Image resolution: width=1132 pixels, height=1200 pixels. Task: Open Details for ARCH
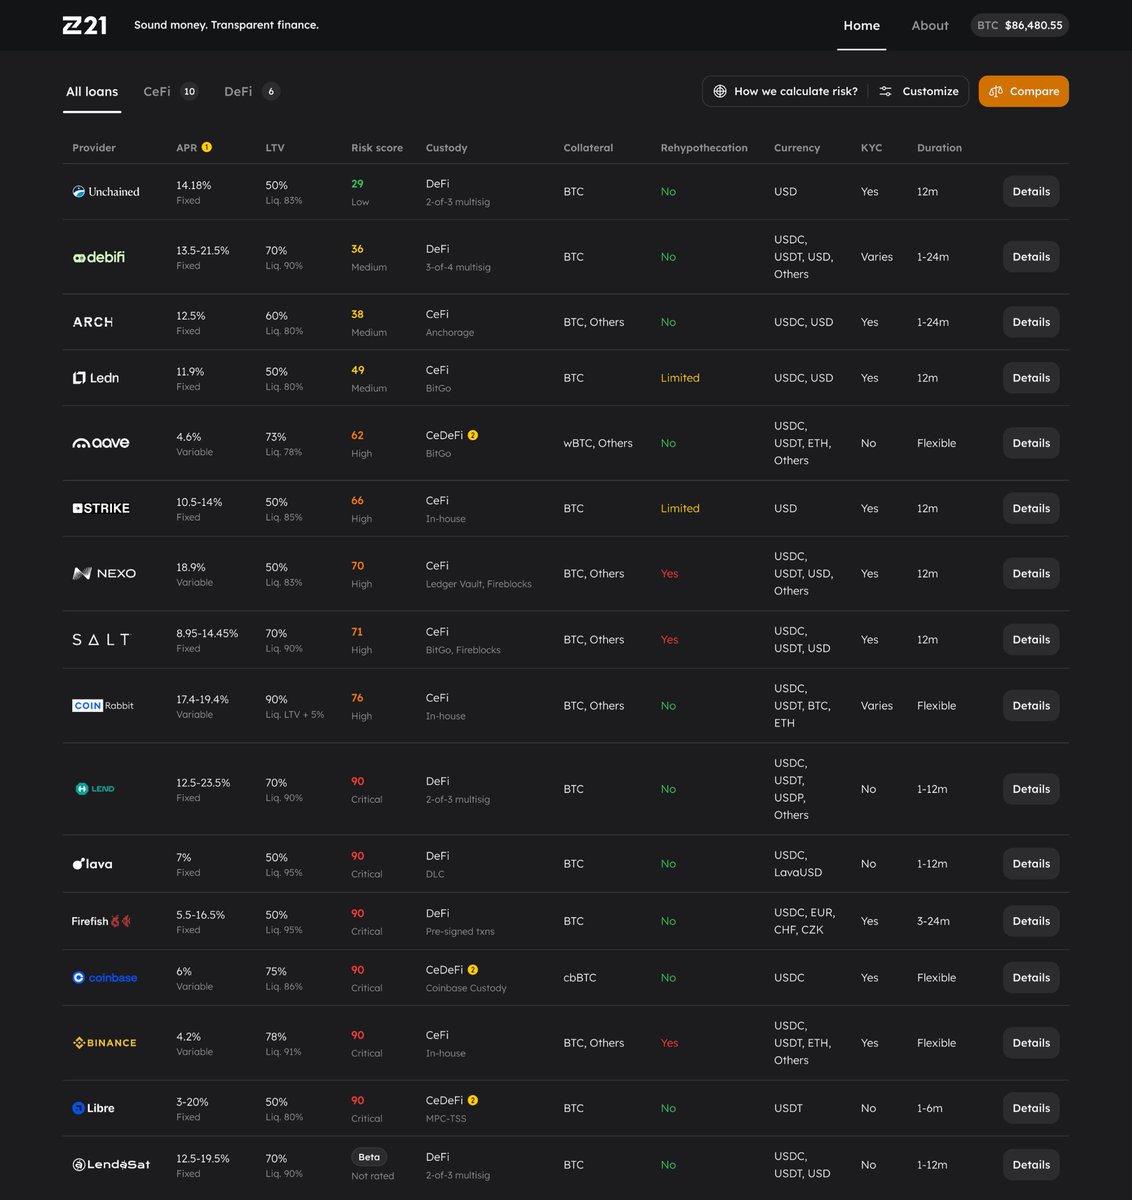1031,322
